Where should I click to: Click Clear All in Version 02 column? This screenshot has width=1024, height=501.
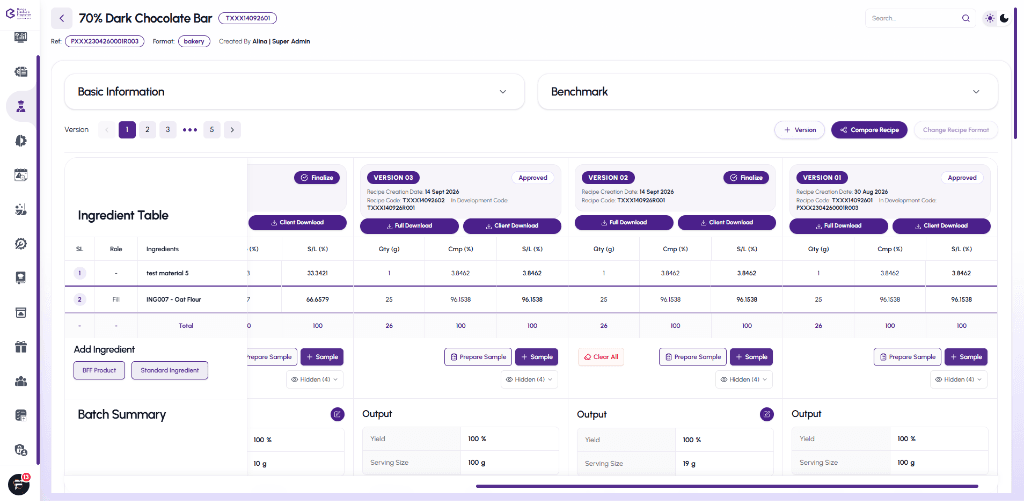click(601, 357)
